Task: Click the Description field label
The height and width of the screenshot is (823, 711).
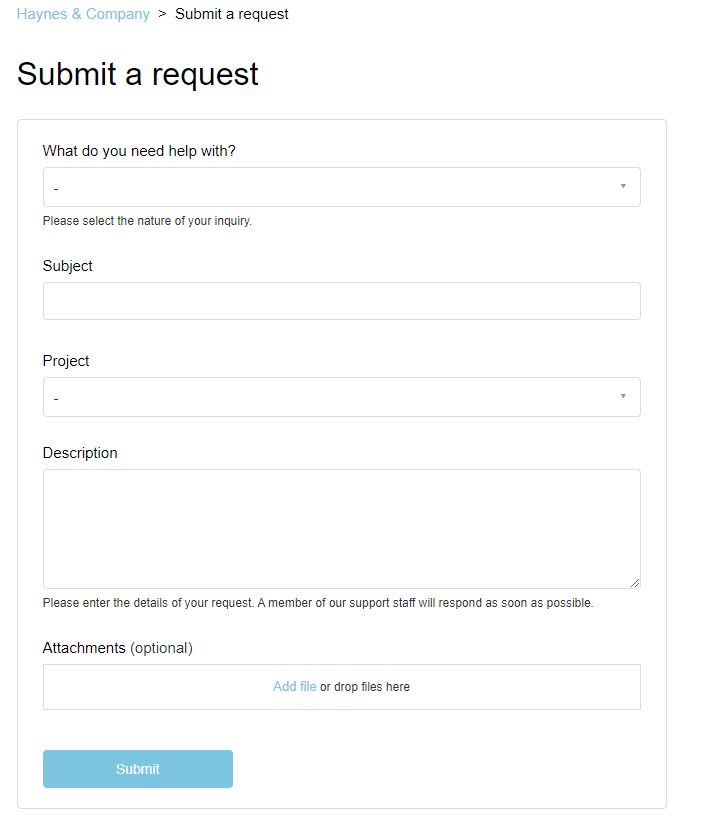Action: pyautogui.click(x=80, y=453)
